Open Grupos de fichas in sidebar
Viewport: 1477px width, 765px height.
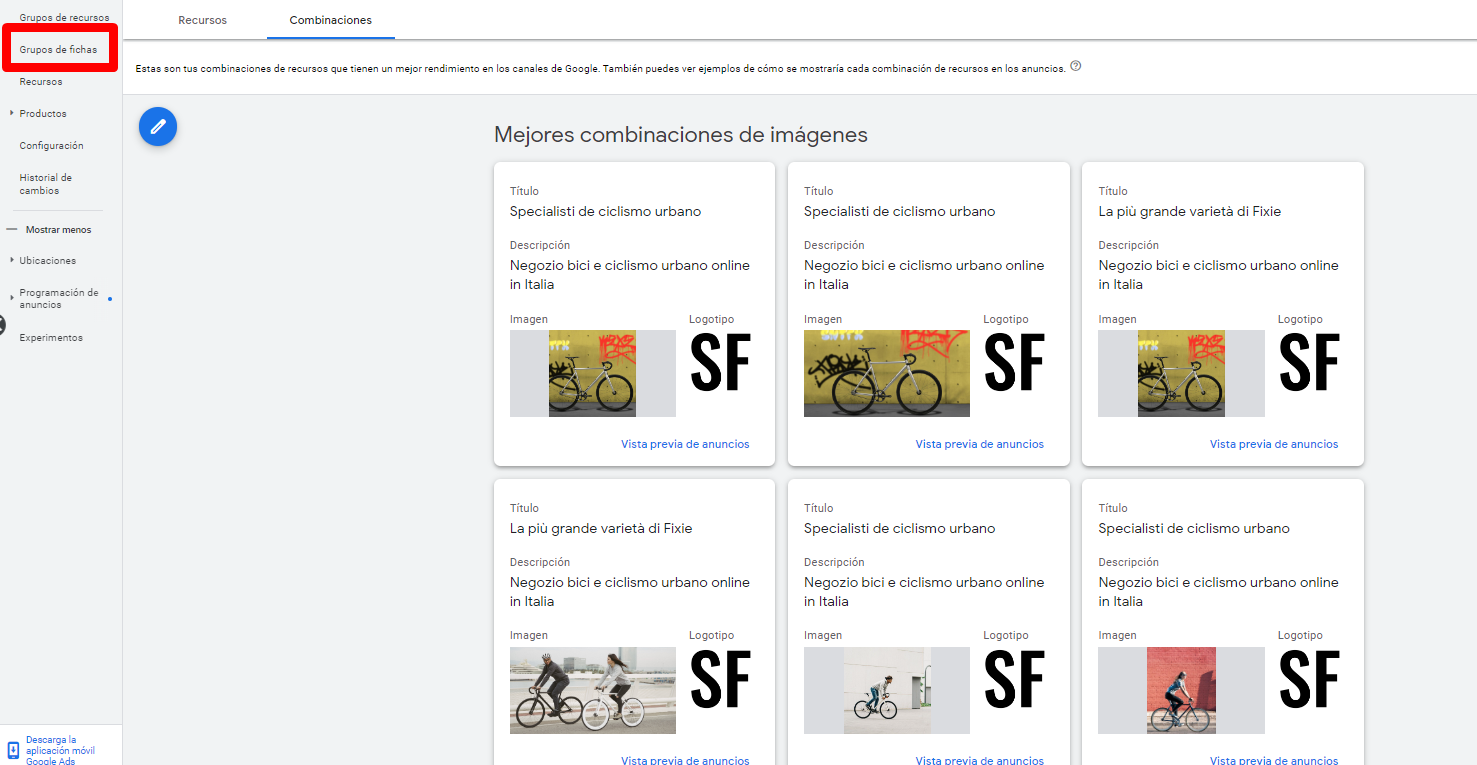click(58, 49)
